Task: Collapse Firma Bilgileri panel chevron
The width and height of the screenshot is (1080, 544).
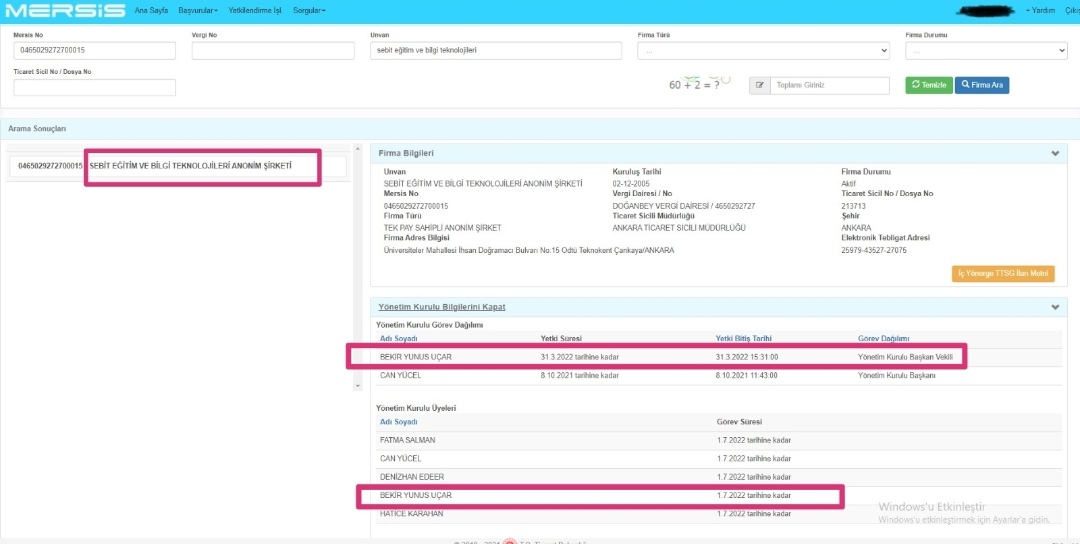Action: pos(1055,154)
